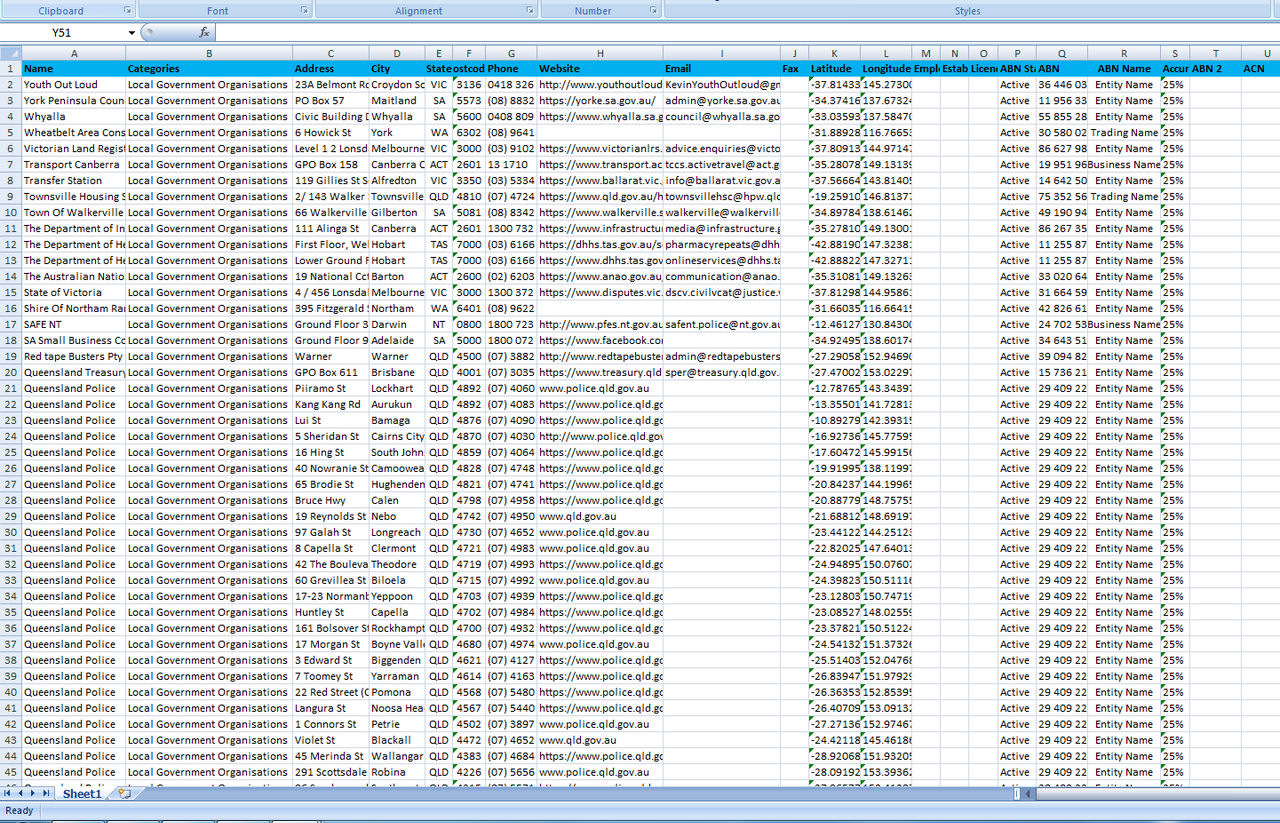
Task: Click the Insert Function fx icon
Action: click(x=204, y=33)
